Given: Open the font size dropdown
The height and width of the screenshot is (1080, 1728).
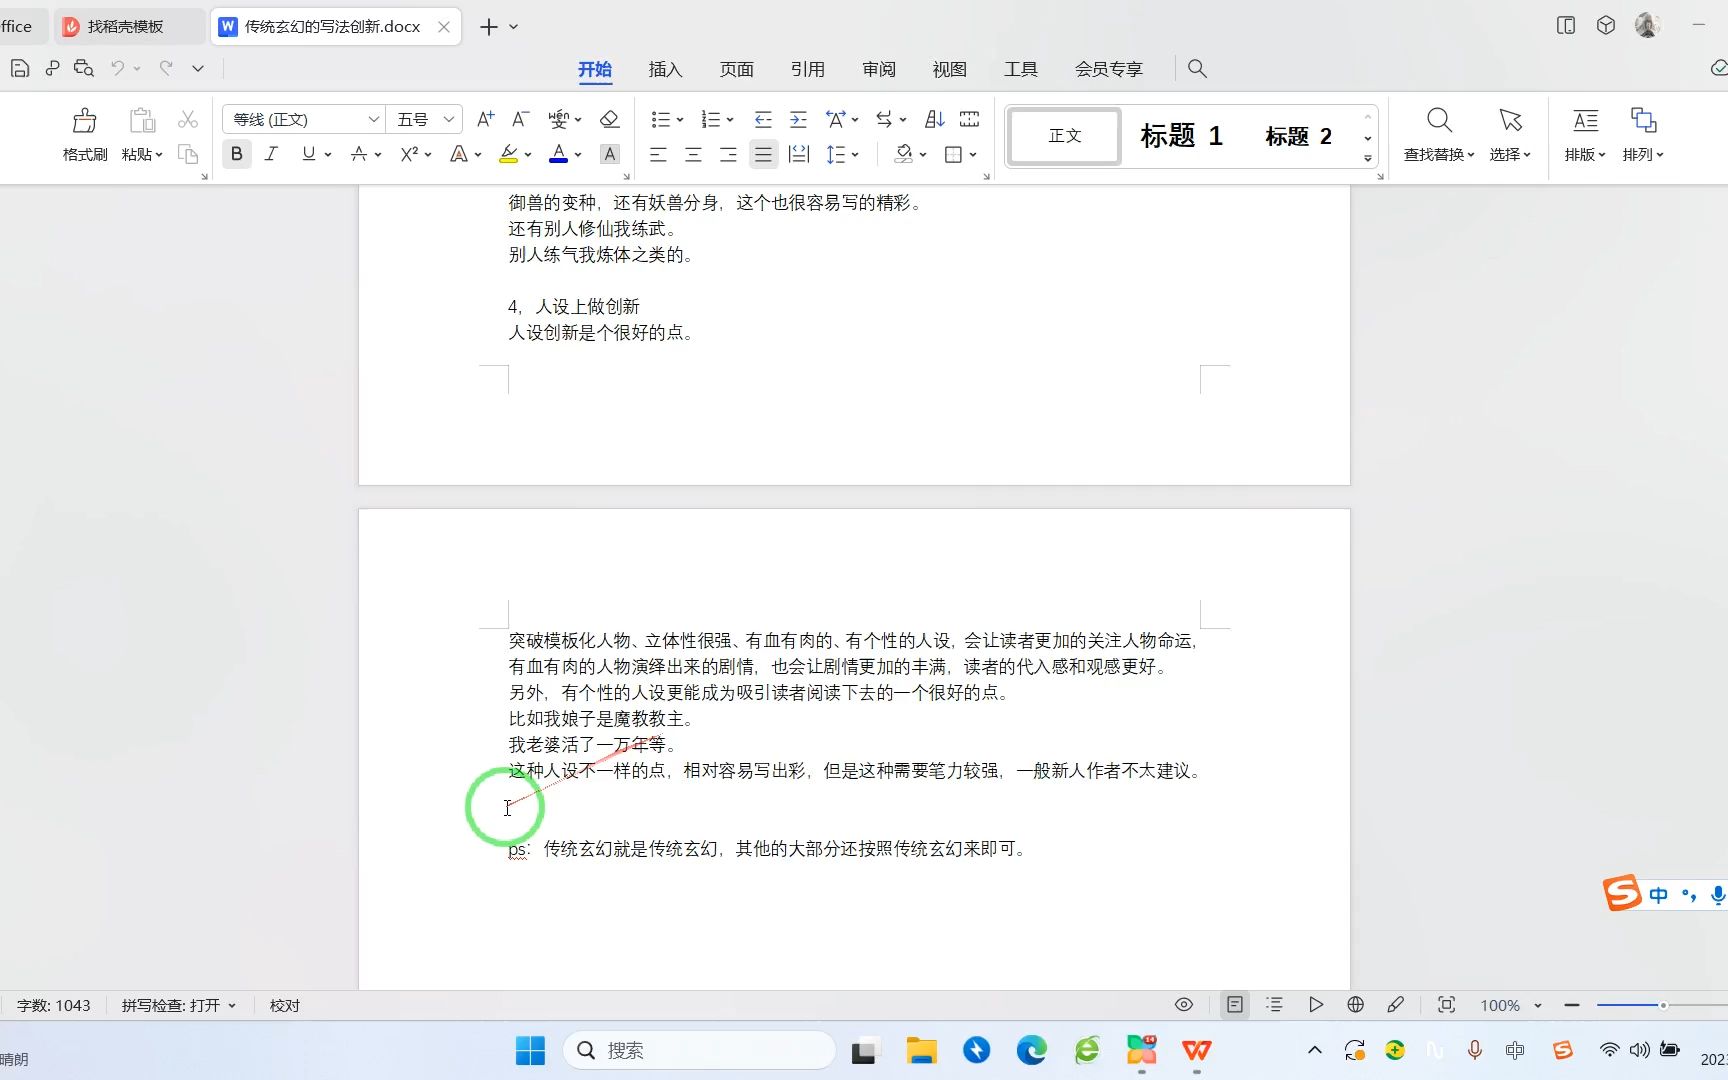Looking at the screenshot, I should [449, 119].
